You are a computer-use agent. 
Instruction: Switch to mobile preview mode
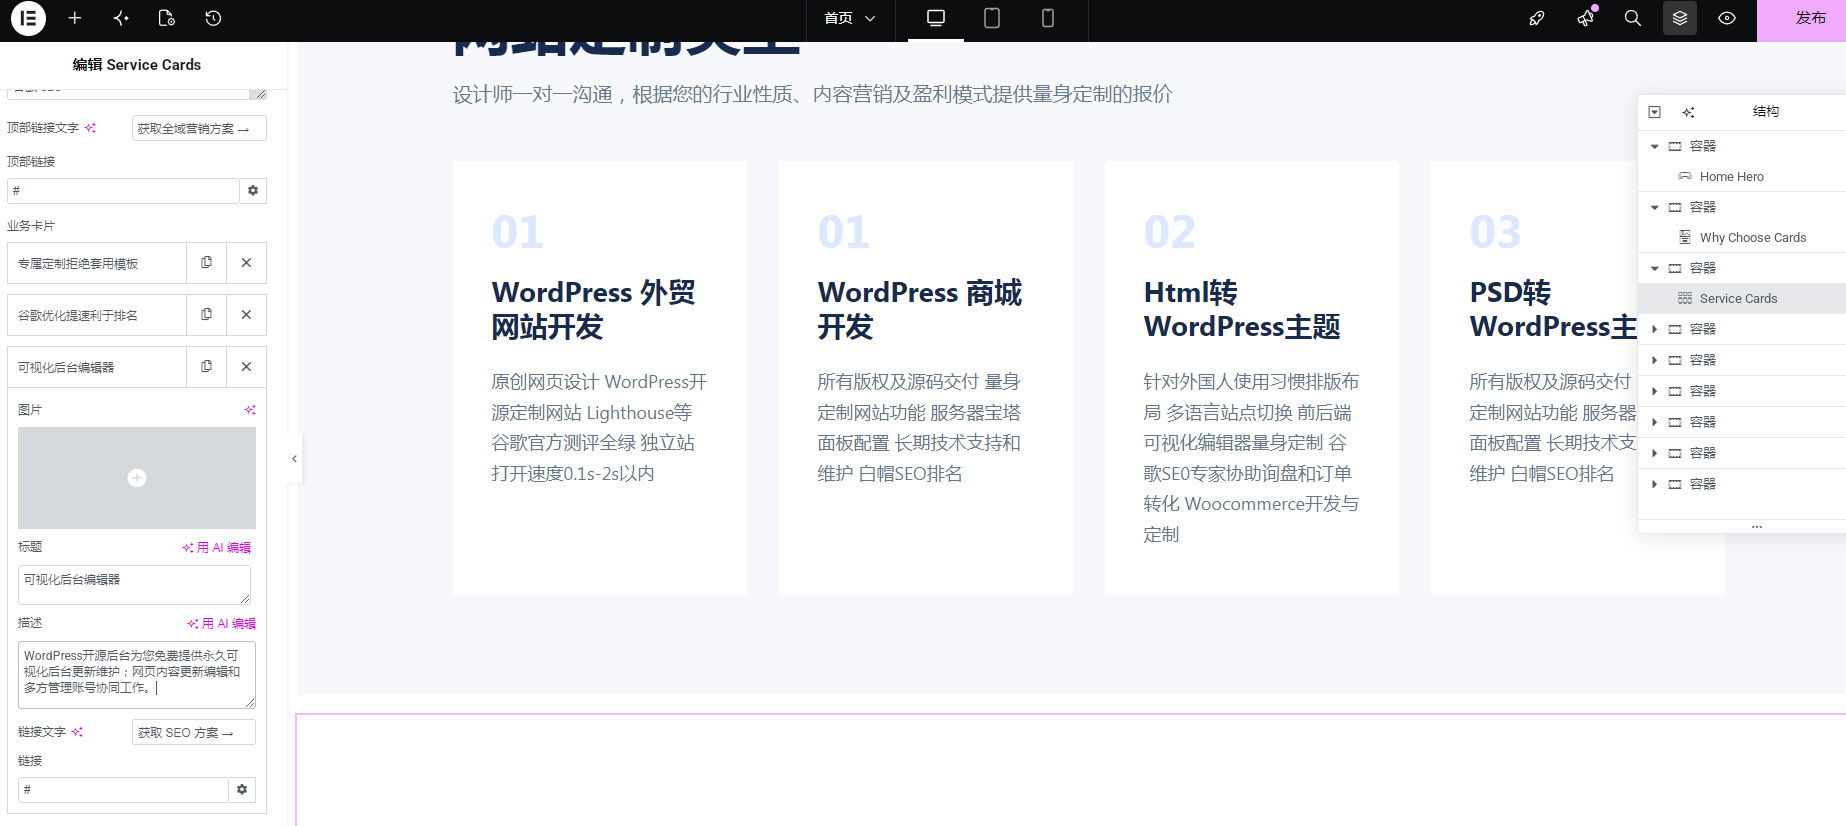coord(1048,18)
